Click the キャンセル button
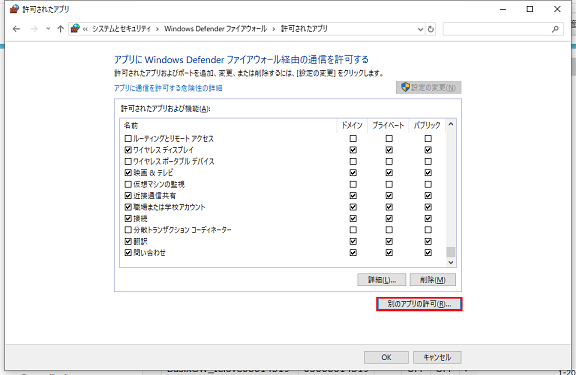 point(437,357)
